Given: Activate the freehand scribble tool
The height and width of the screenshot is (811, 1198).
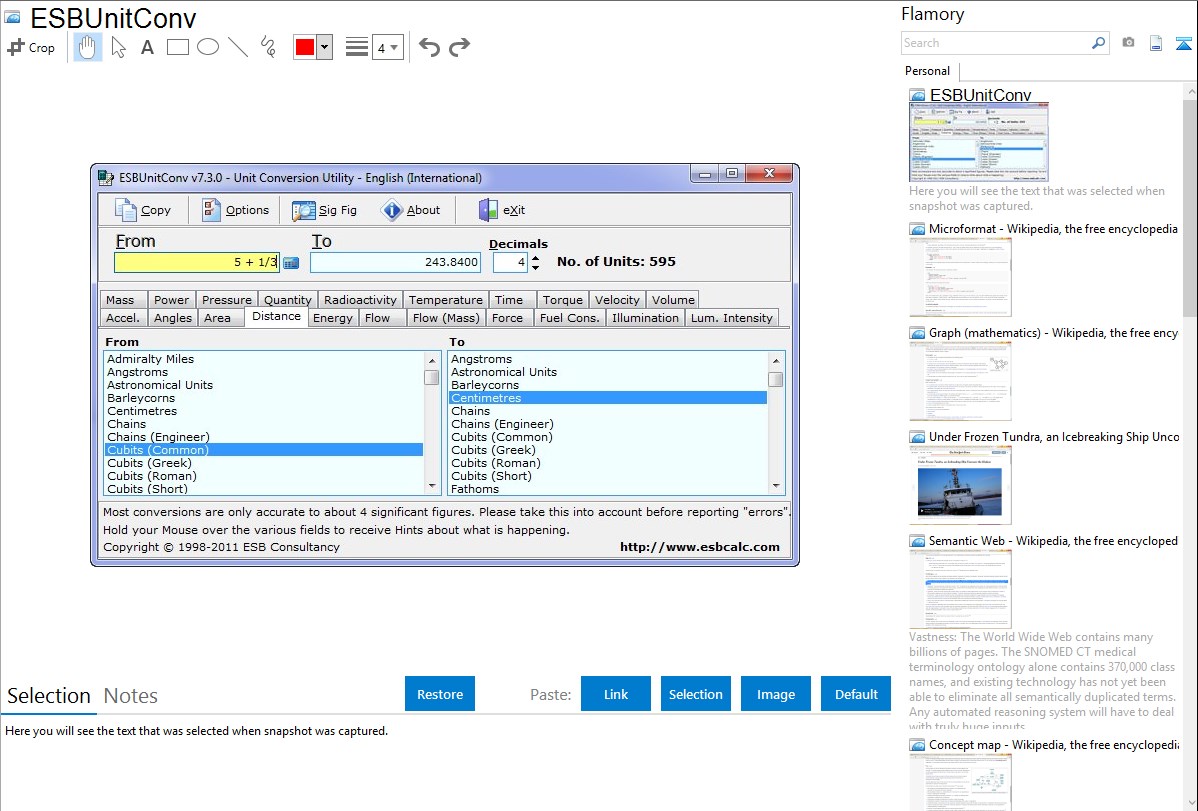Looking at the screenshot, I should (x=268, y=47).
